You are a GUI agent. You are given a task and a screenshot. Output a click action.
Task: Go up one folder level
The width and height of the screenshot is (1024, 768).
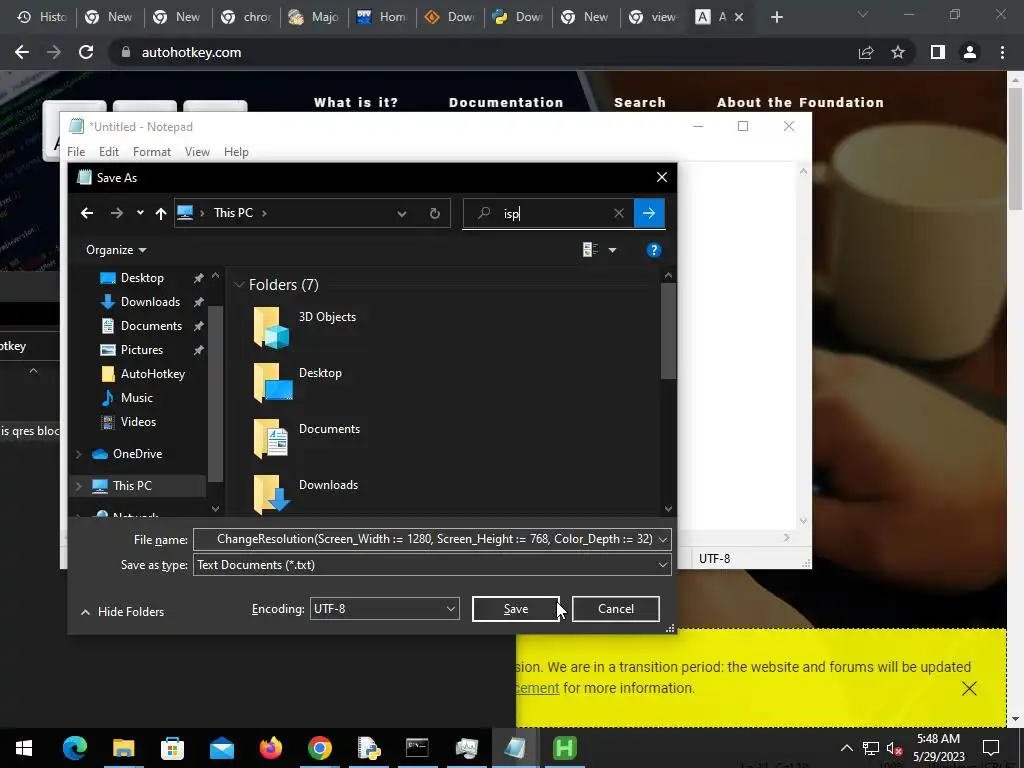161,213
